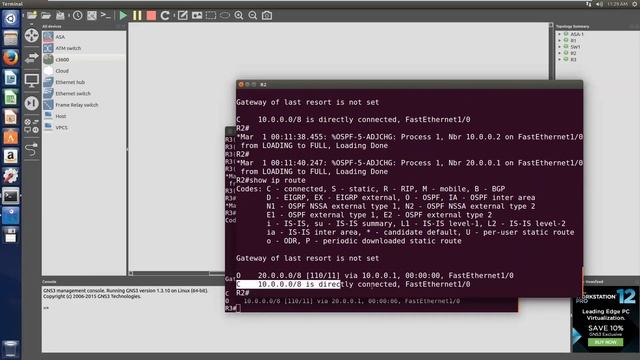
Task: Stop all devices with red square button
Action: pos(151,16)
